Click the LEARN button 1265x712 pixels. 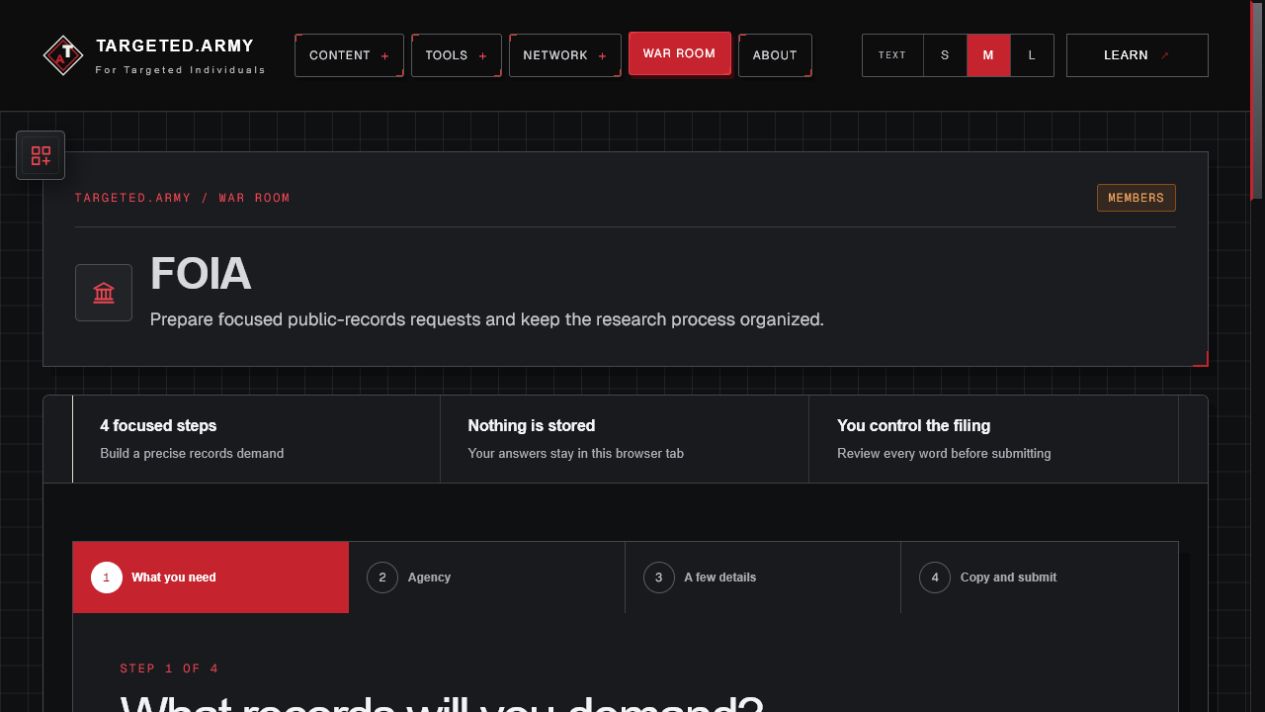point(1137,55)
